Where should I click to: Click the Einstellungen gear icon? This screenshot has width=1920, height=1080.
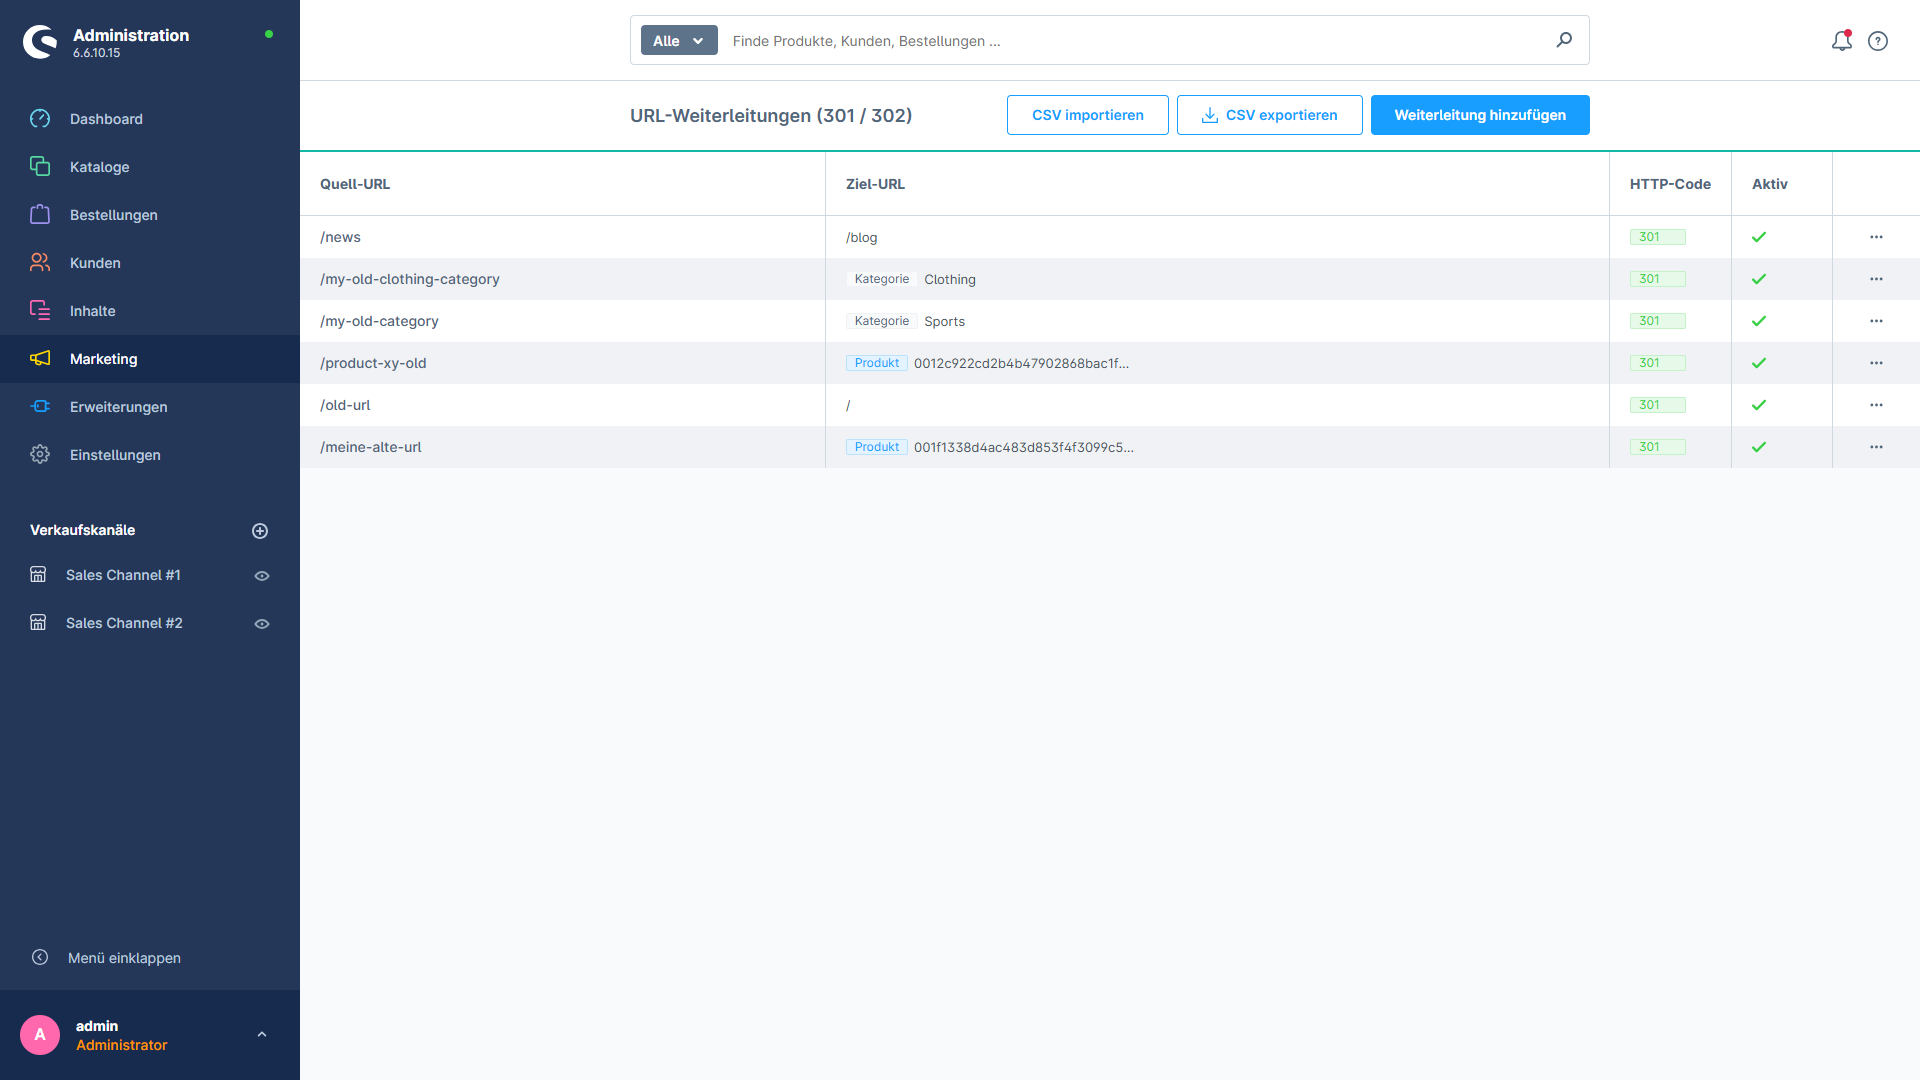click(40, 455)
